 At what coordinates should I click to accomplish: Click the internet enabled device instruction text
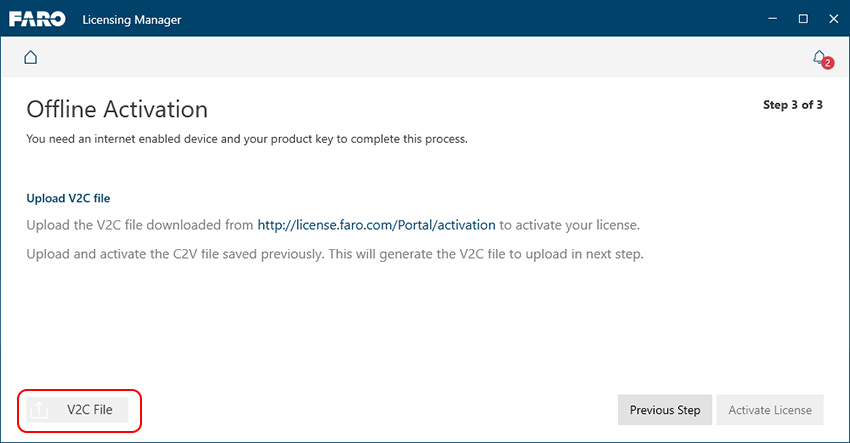coord(246,139)
